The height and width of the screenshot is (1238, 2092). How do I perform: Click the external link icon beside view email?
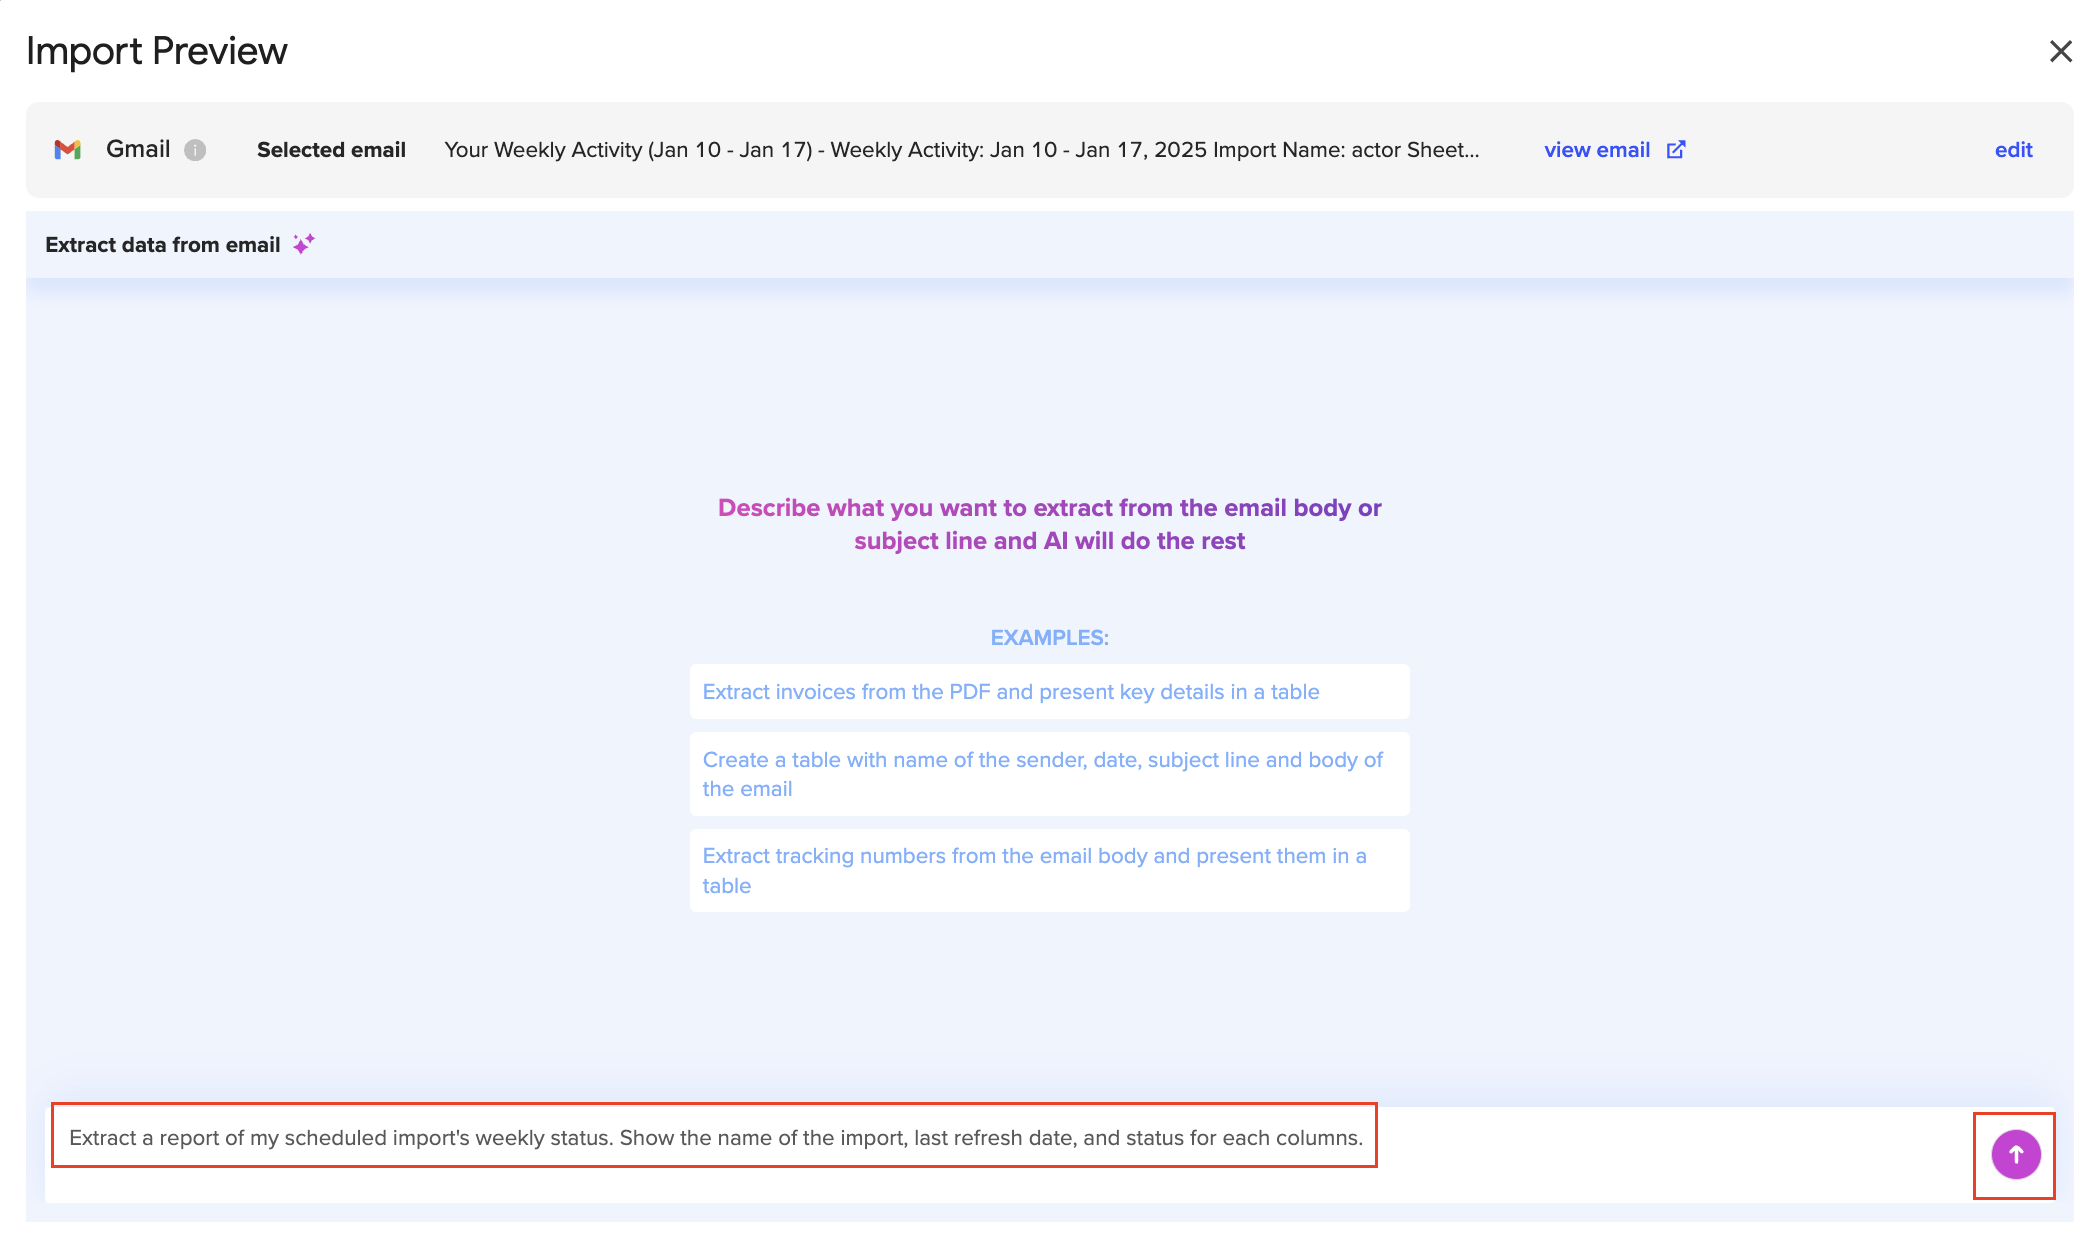[x=1676, y=150]
